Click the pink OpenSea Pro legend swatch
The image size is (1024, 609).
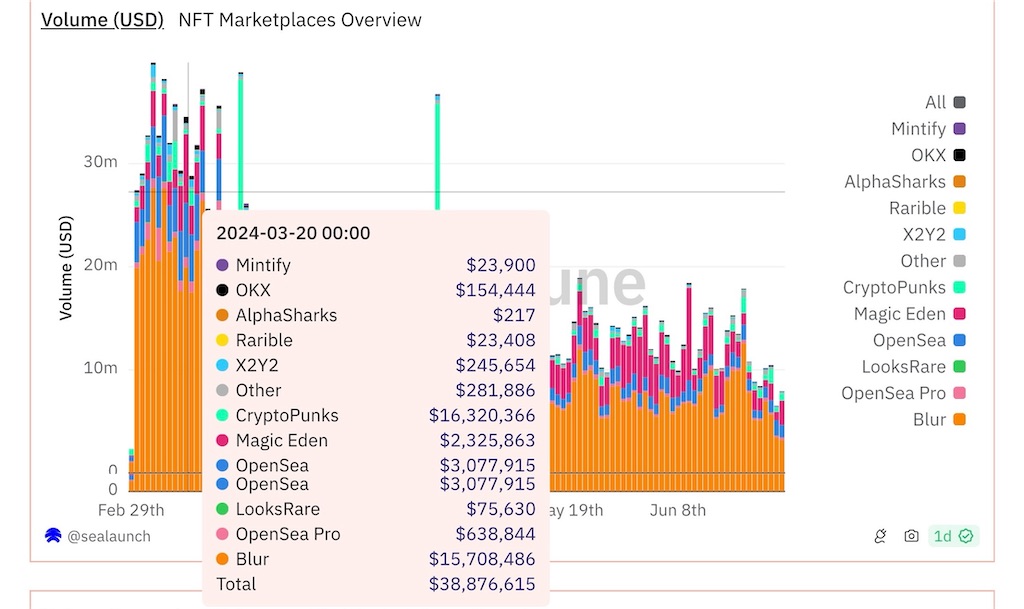pos(959,393)
